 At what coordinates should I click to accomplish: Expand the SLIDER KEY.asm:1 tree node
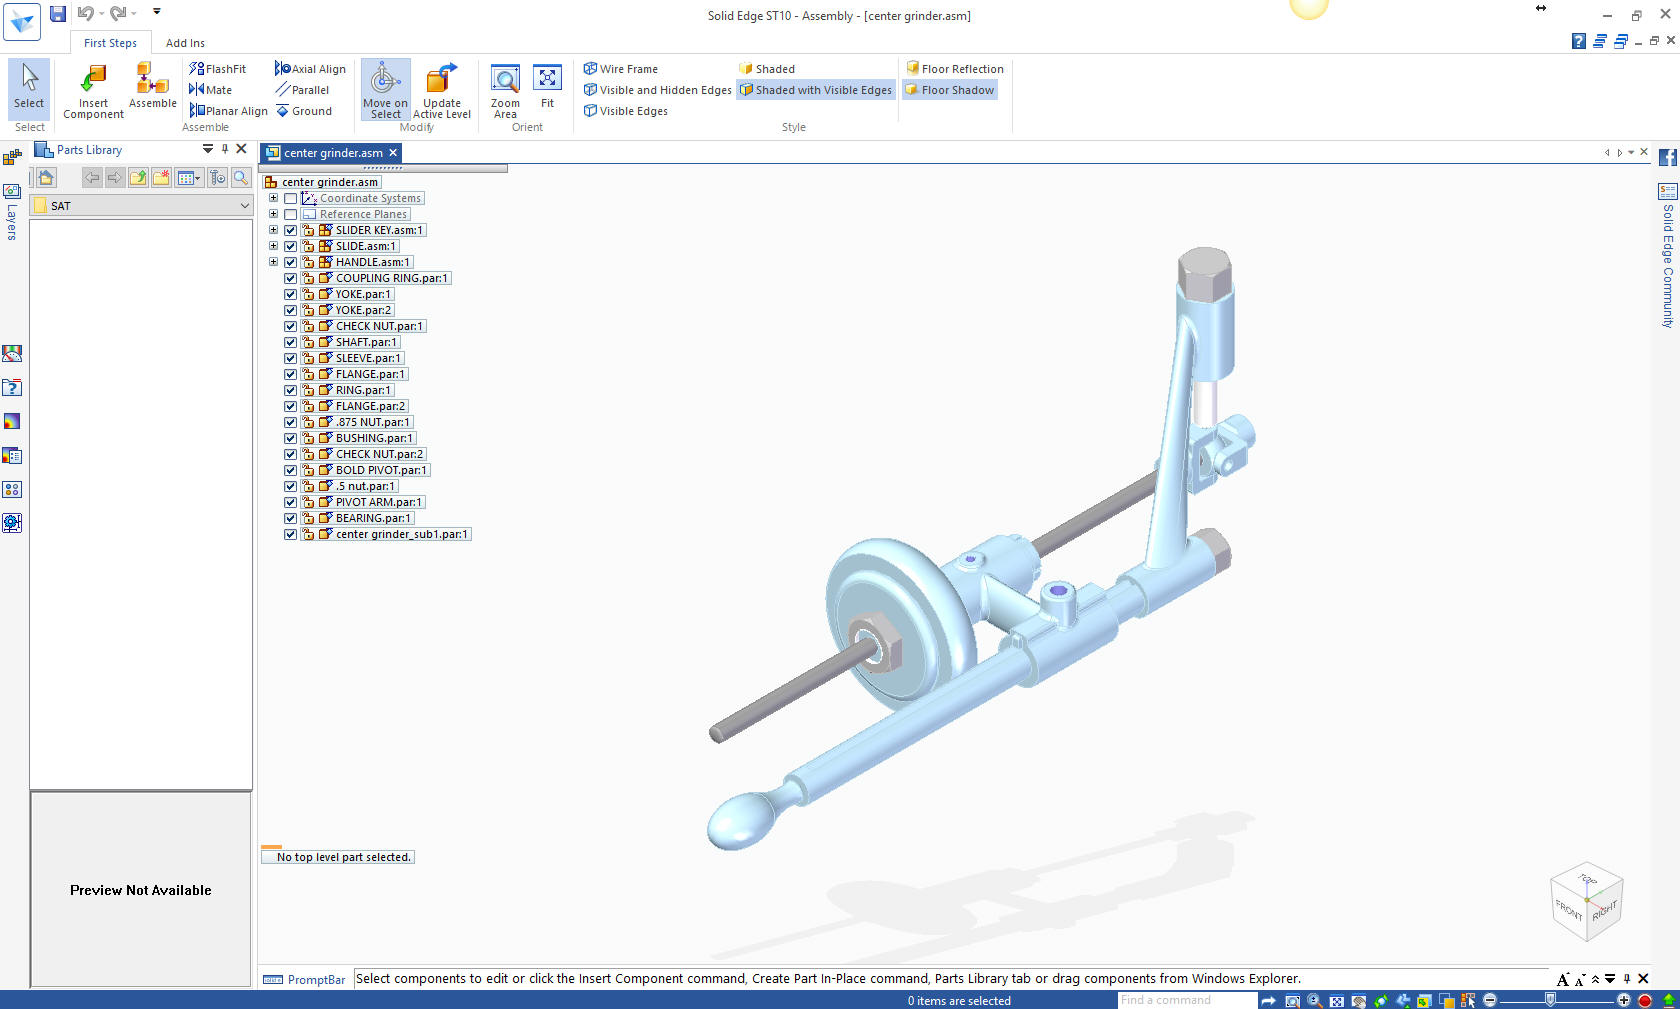pyautogui.click(x=273, y=230)
